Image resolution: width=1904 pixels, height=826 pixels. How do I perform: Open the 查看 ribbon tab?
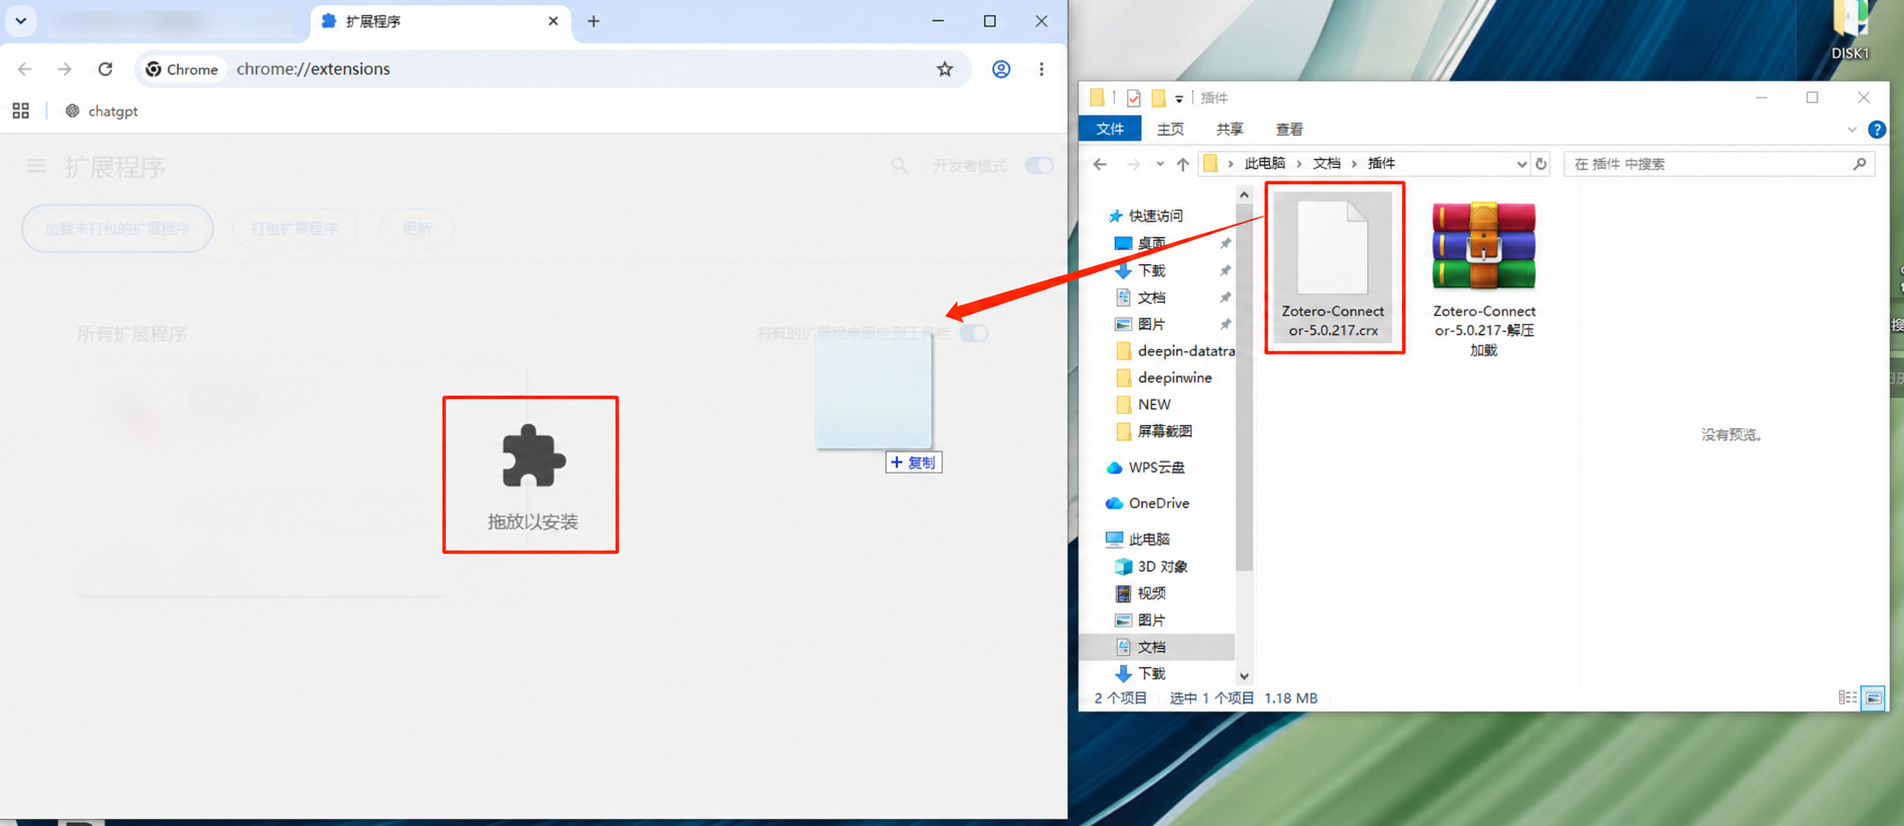pyautogui.click(x=1290, y=129)
